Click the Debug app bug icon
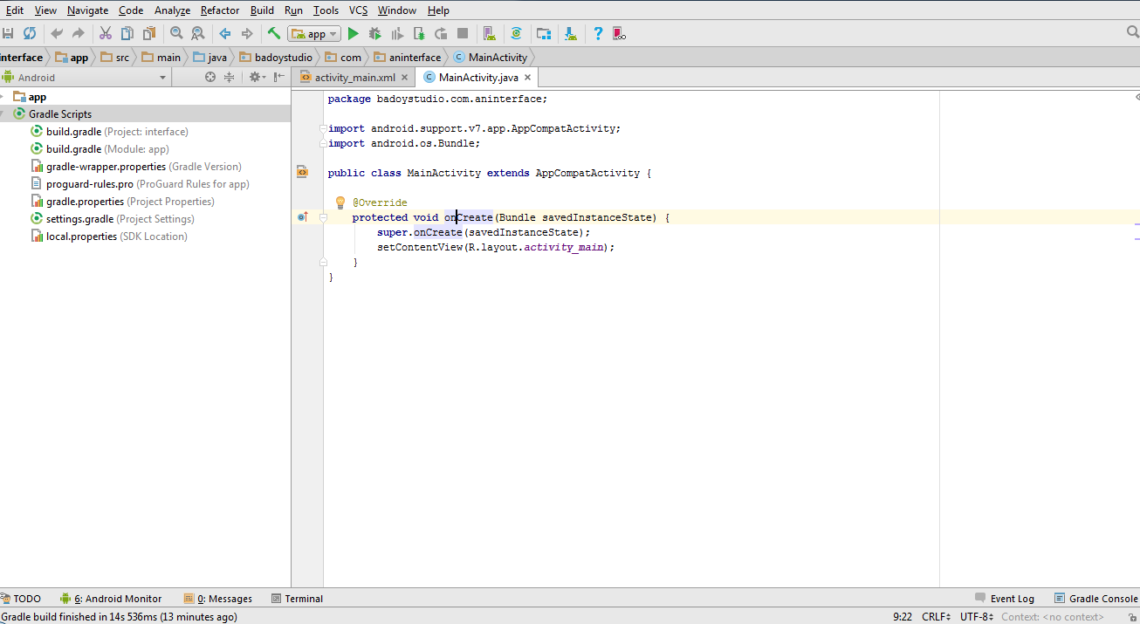The height and width of the screenshot is (624, 1140). [x=375, y=34]
